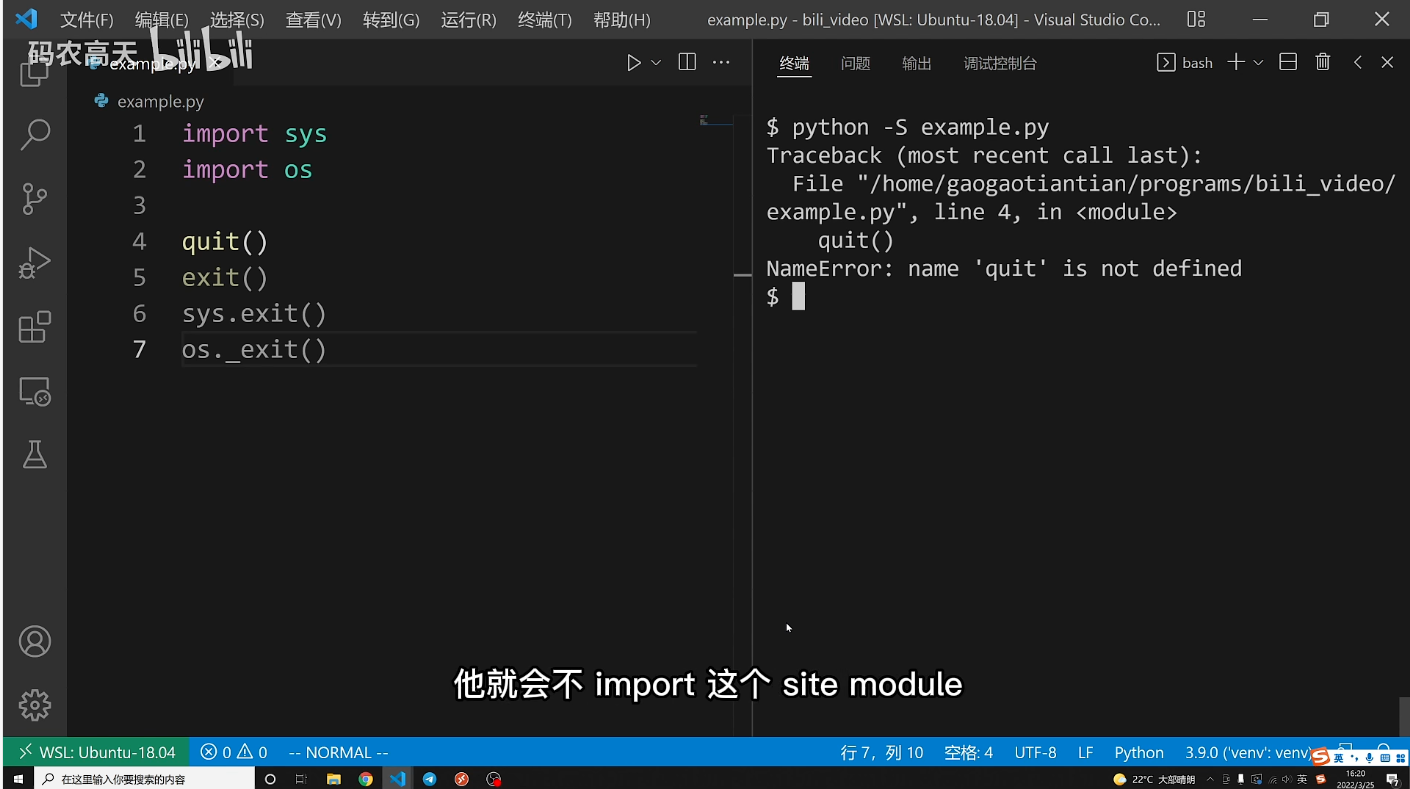Split the bash terminal
The height and width of the screenshot is (789, 1410).
pos(1287,62)
